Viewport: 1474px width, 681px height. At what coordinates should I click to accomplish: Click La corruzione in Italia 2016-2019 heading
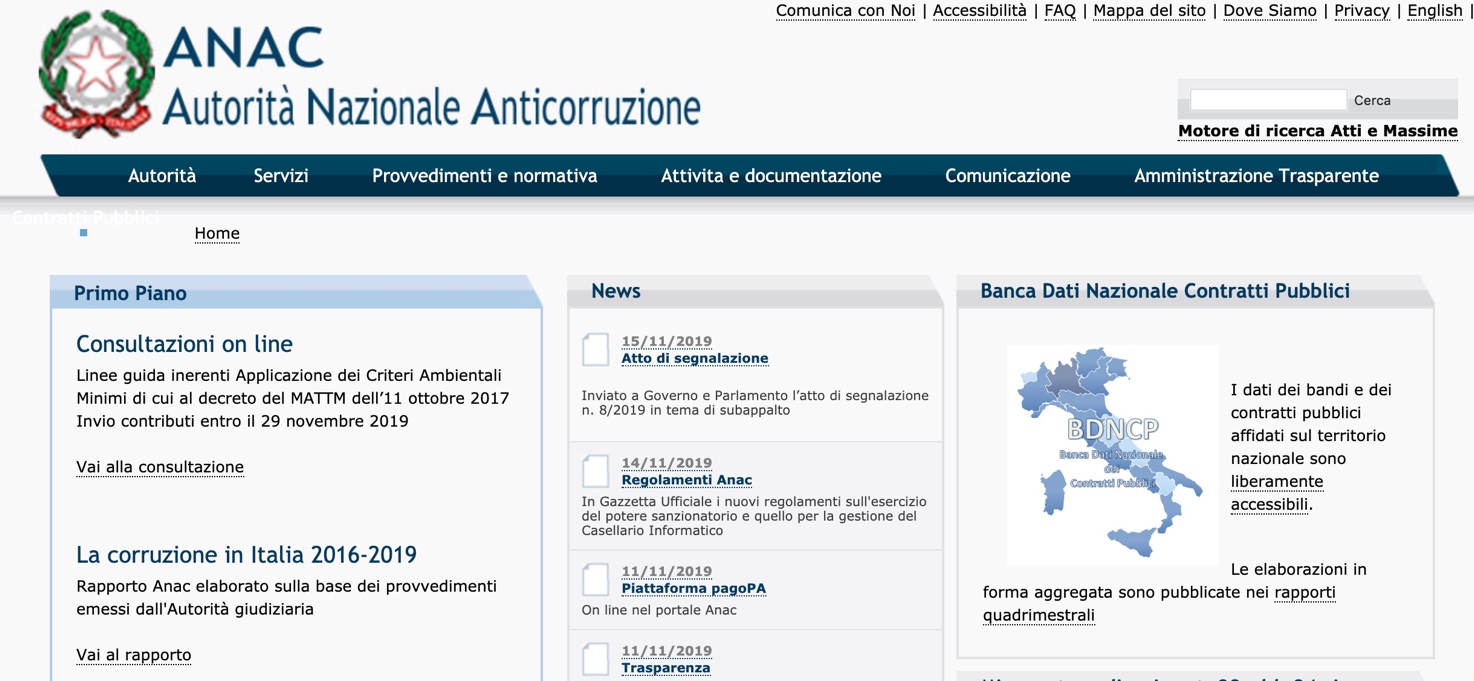(x=247, y=555)
